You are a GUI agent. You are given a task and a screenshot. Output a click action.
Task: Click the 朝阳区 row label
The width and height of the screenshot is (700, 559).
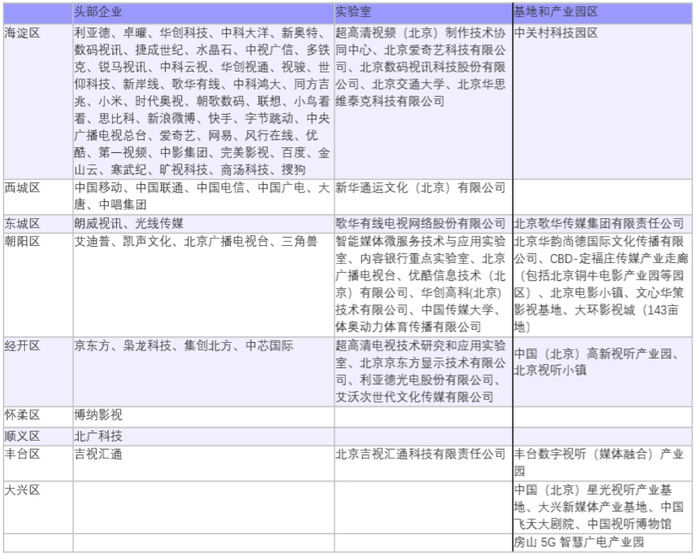[x=38, y=285]
